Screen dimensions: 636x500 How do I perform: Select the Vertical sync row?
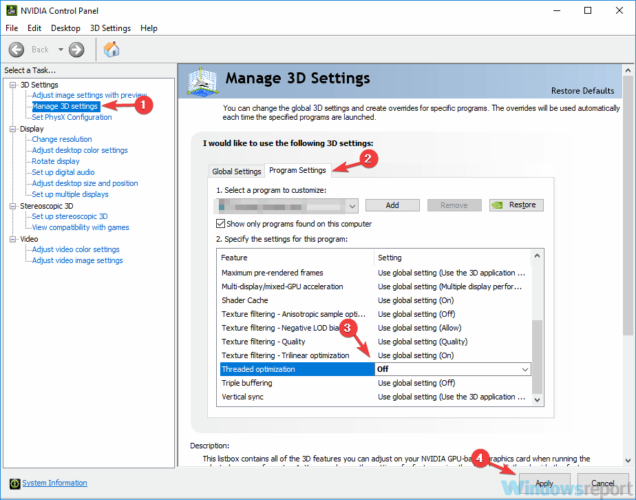coord(375,397)
